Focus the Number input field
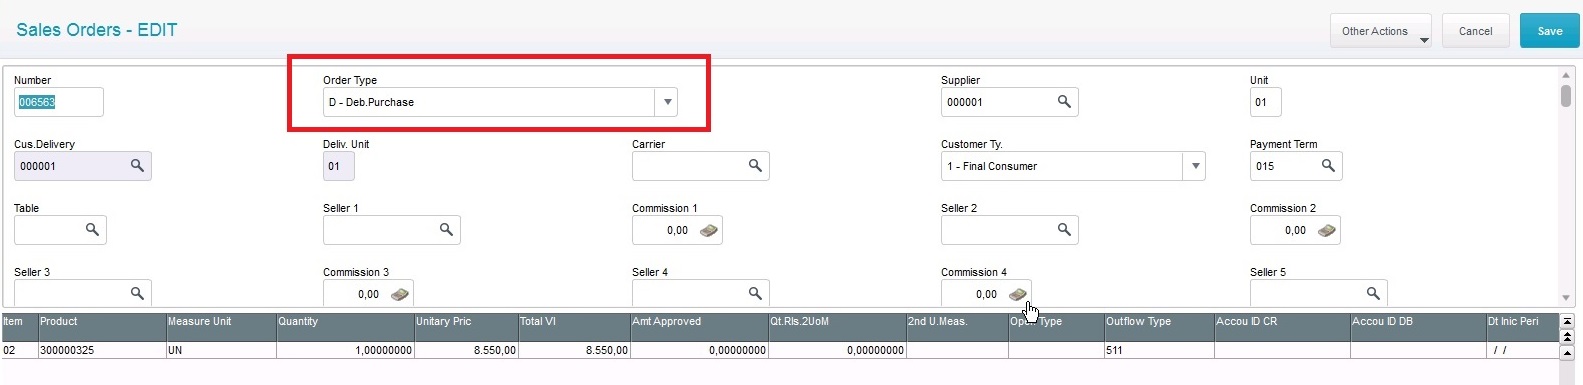Viewport: 1583px width, 385px height. coord(59,102)
